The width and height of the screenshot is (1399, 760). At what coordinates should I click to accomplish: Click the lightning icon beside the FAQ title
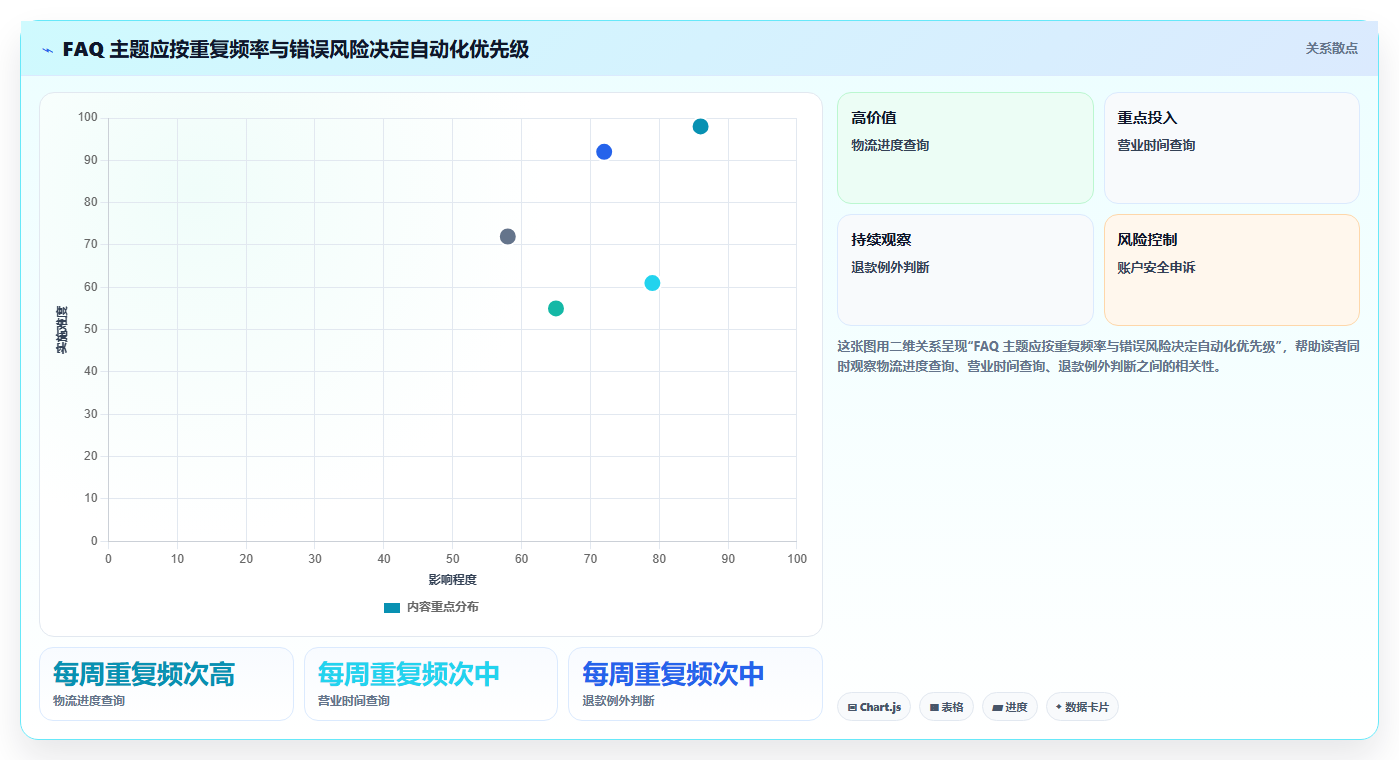pyautogui.click(x=47, y=49)
